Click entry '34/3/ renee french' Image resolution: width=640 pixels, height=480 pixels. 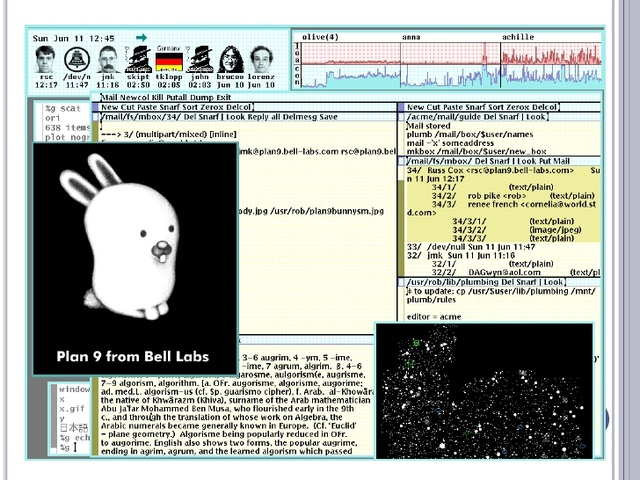point(503,209)
